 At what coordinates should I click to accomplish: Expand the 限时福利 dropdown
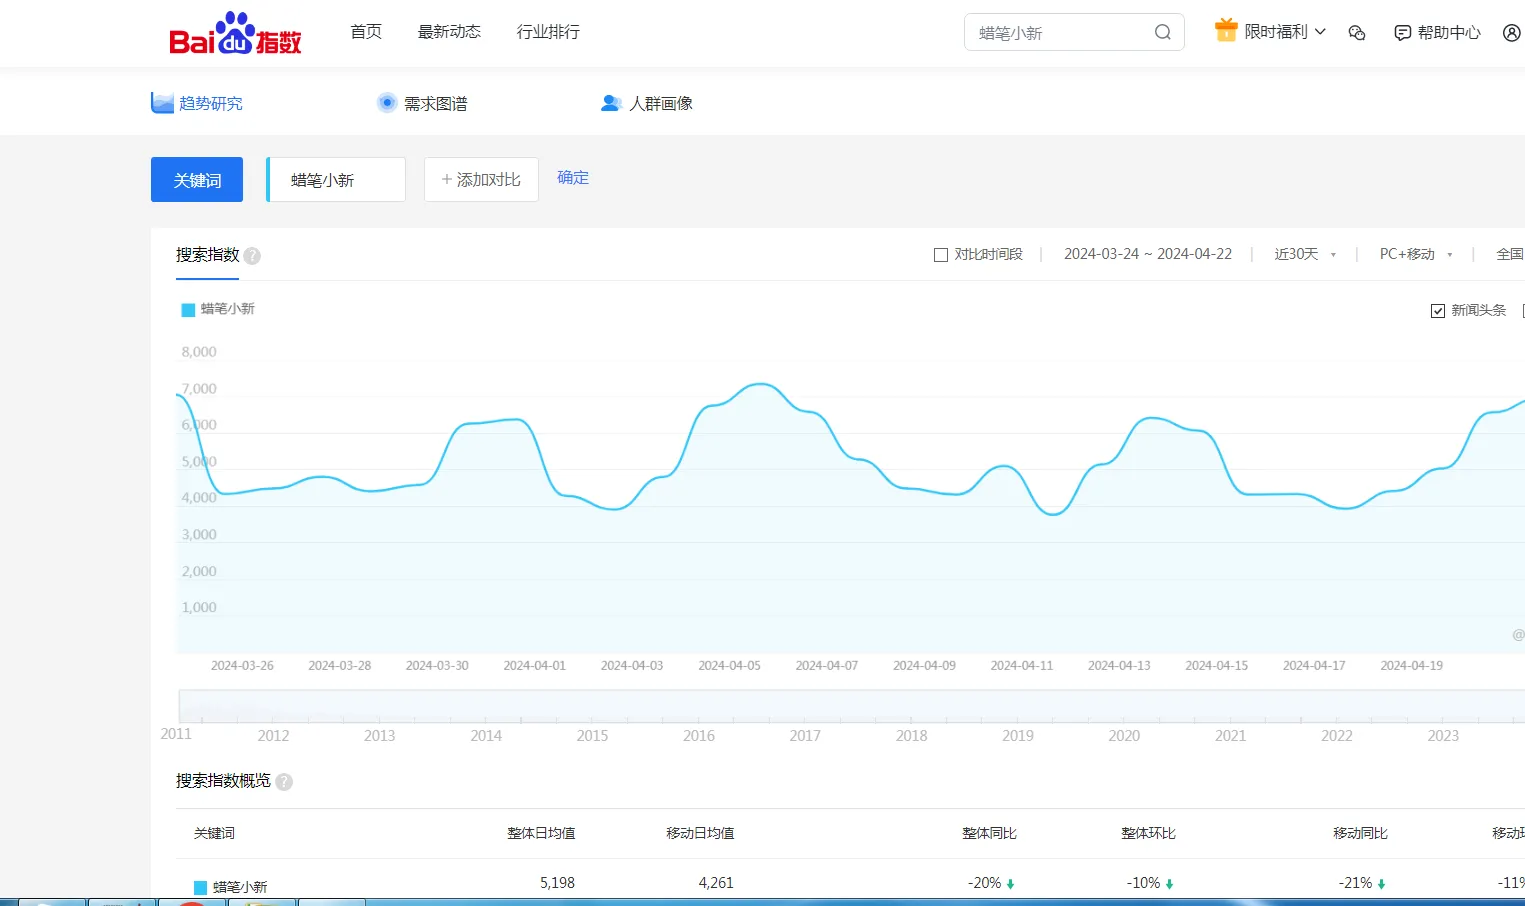tap(1285, 32)
